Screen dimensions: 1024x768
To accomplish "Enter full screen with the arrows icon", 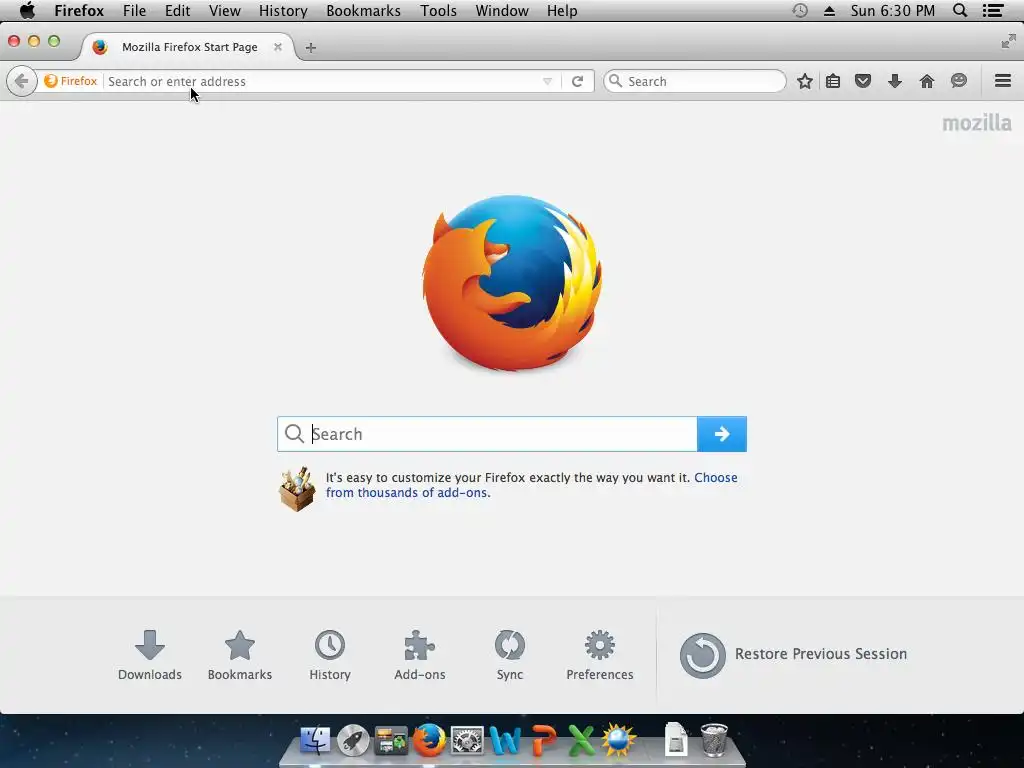I will point(1008,42).
